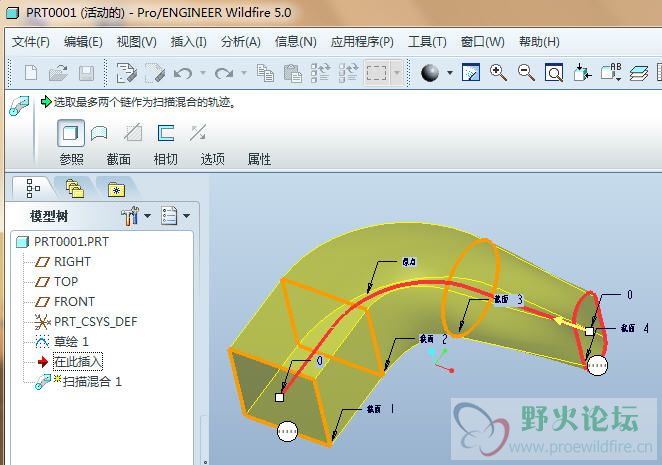The image size is (662, 465).
Task: Click the yellow direction arrow on trajectory
Action: pyautogui.click(x=568, y=324)
